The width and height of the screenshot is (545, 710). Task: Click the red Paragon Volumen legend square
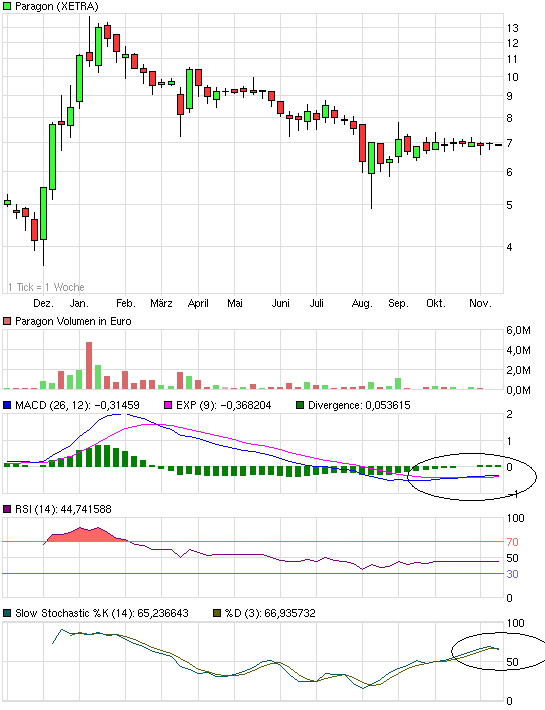[7, 321]
